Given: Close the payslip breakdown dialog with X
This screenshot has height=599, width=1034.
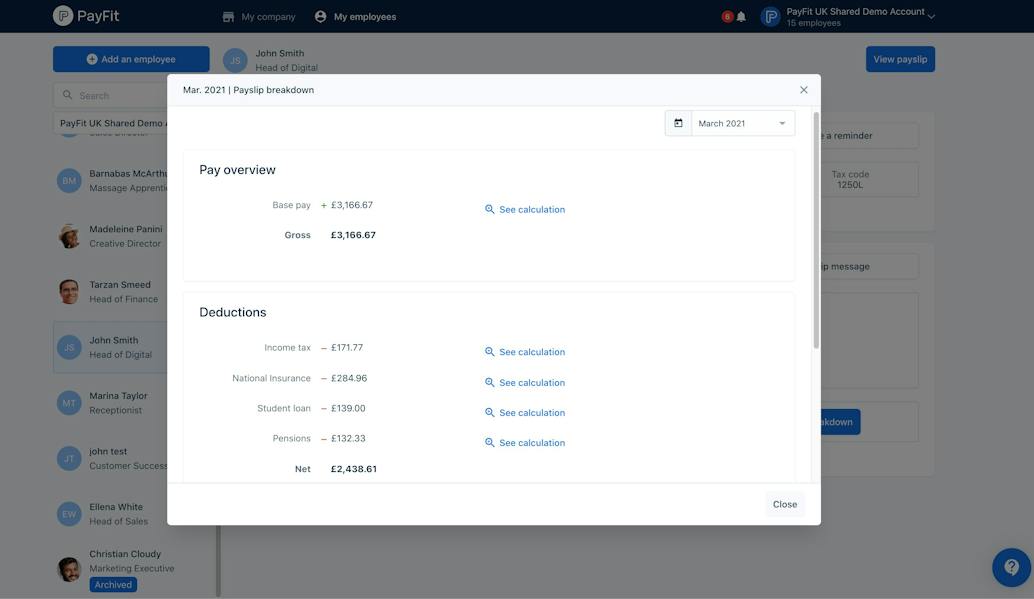Looking at the screenshot, I should [x=803, y=90].
